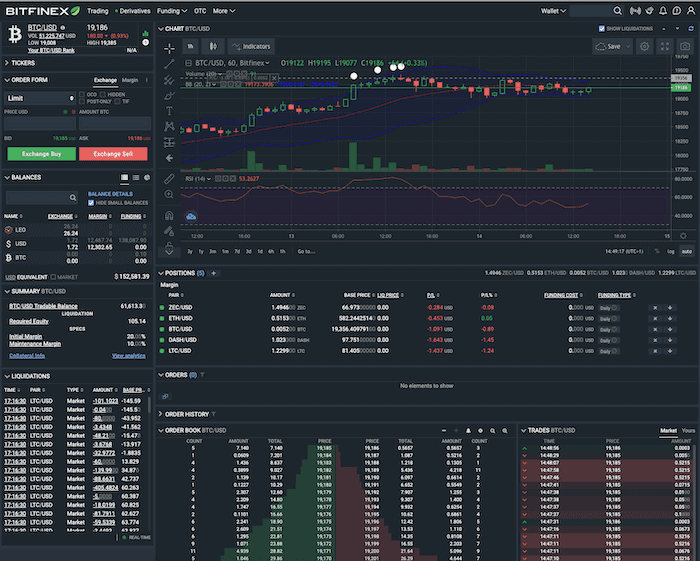Click the Exchange Buy button
The height and width of the screenshot is (561, 700).
[42, 154]
